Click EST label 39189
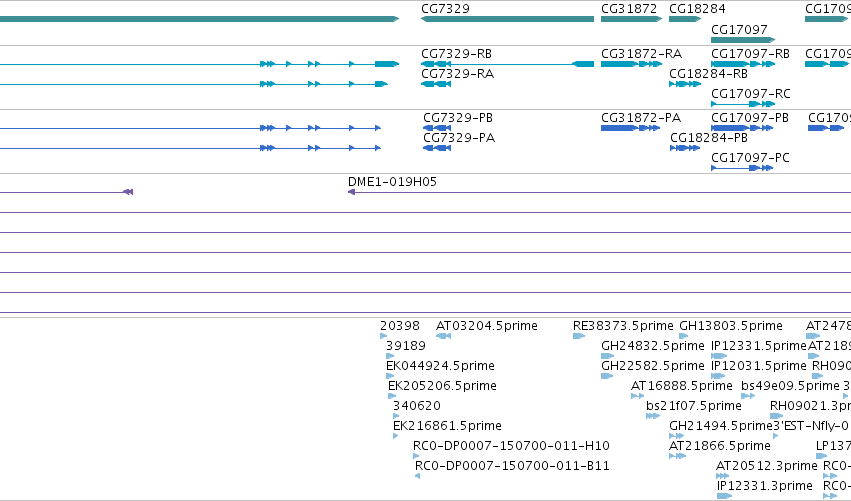Screen dimensions: 851x501 [x=406, y=346]
